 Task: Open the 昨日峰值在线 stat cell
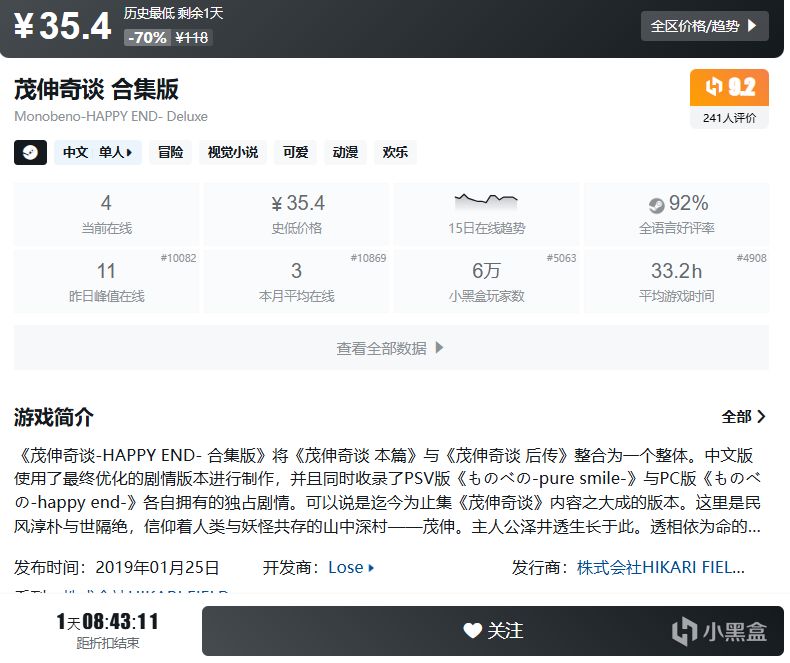pos(106,281)
